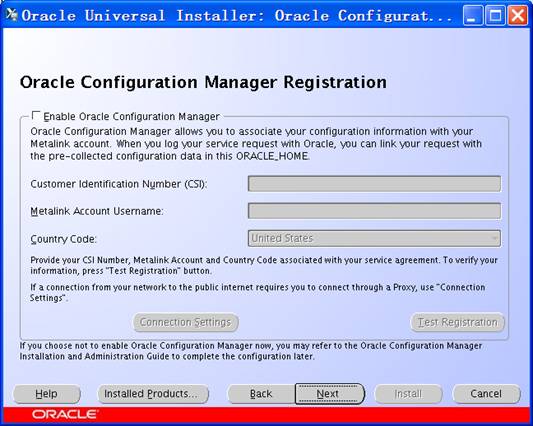Viewport: 533px width, 426px height.
Task: Open the Help button
Action: click(47, 394)
